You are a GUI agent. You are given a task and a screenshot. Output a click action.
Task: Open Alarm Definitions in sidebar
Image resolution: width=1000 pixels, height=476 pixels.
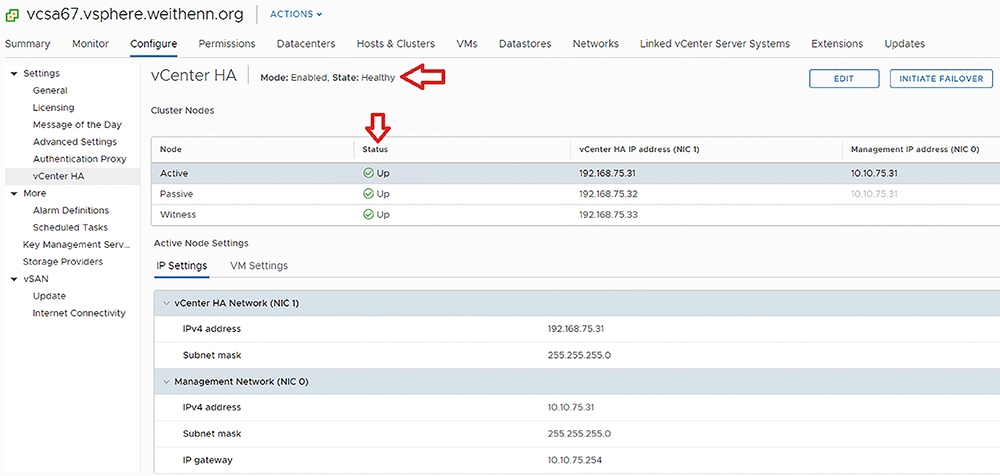coord(71,210)
